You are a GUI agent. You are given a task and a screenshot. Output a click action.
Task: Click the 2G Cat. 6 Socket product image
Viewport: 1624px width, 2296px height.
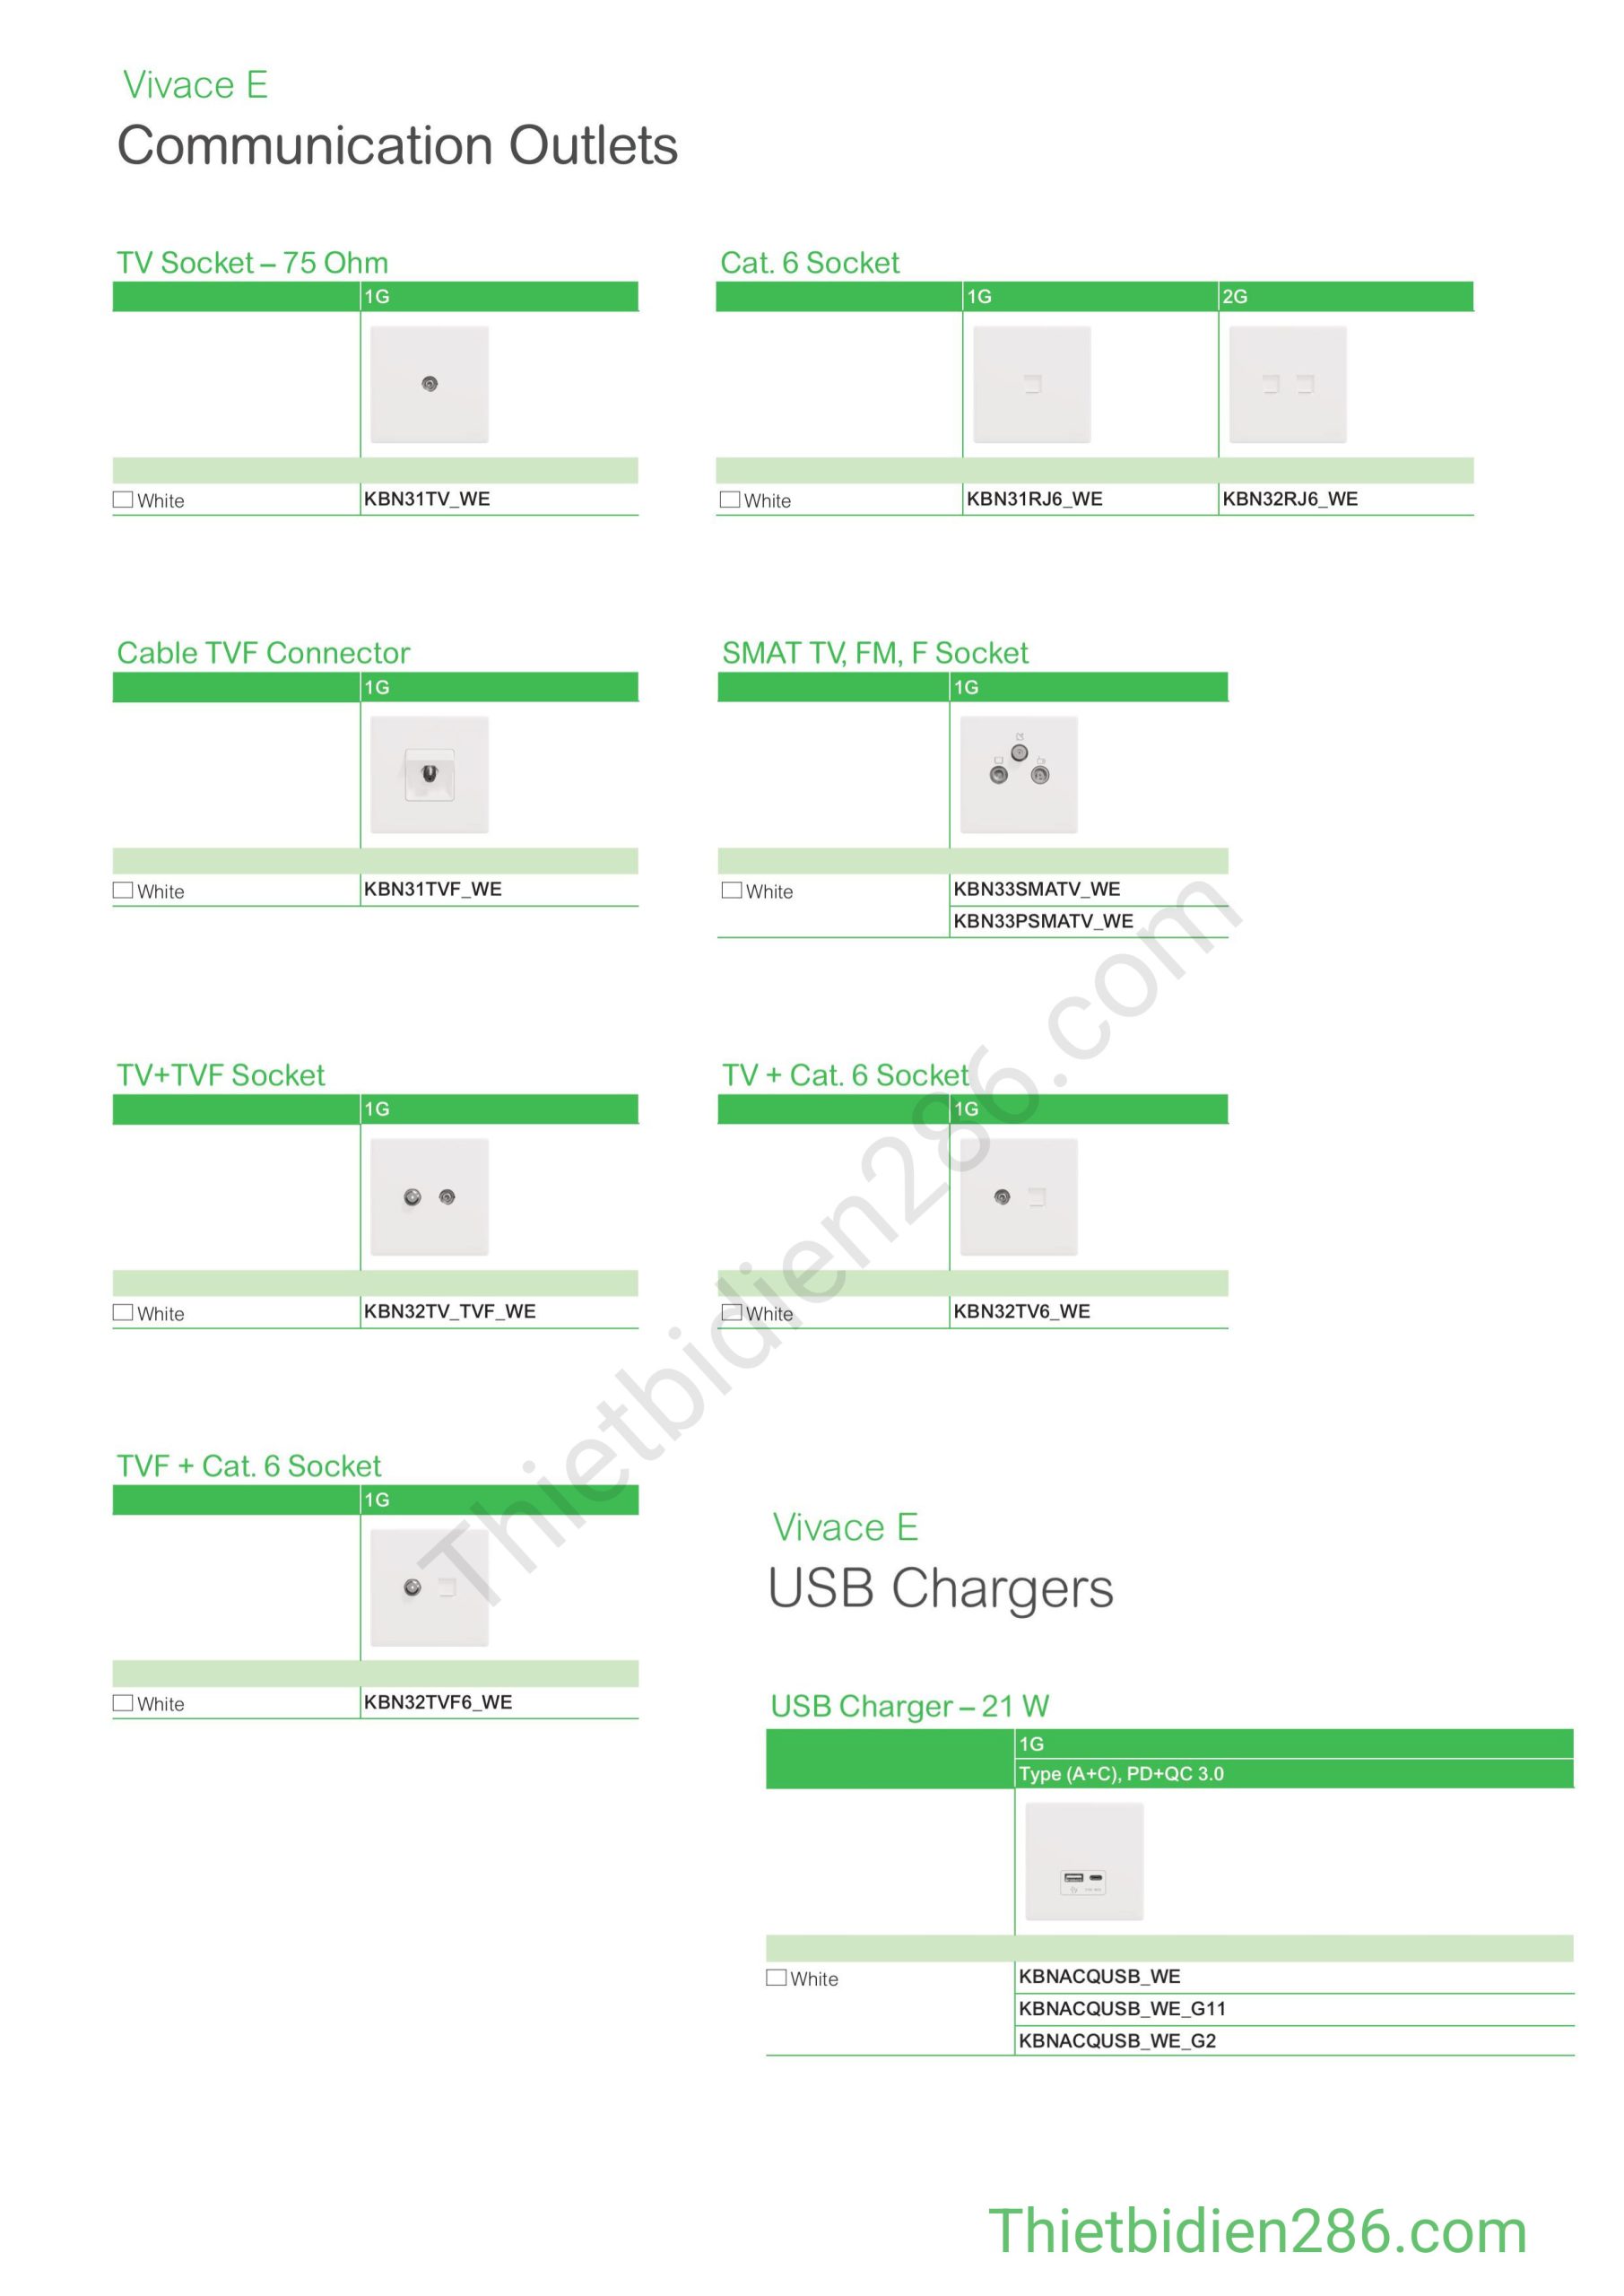tap(1287, 384)
